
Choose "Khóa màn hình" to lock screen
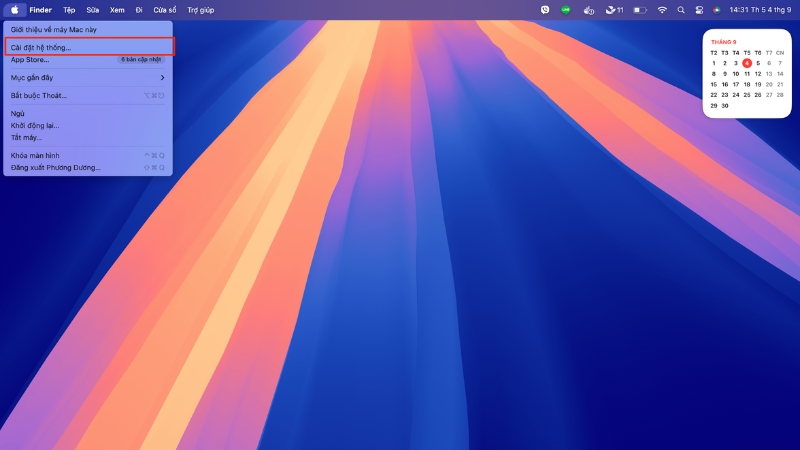[x=37, y=156]
